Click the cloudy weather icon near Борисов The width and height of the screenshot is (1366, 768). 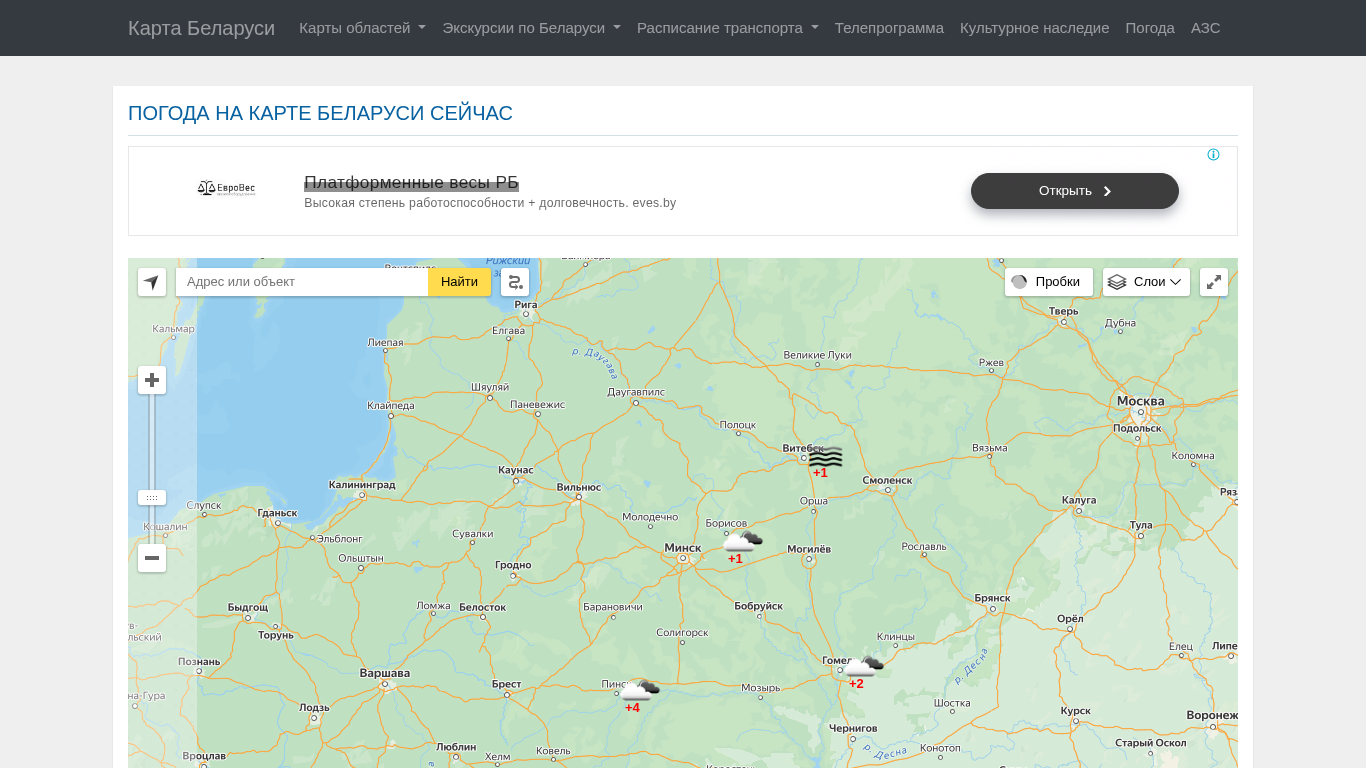[743, 541]
